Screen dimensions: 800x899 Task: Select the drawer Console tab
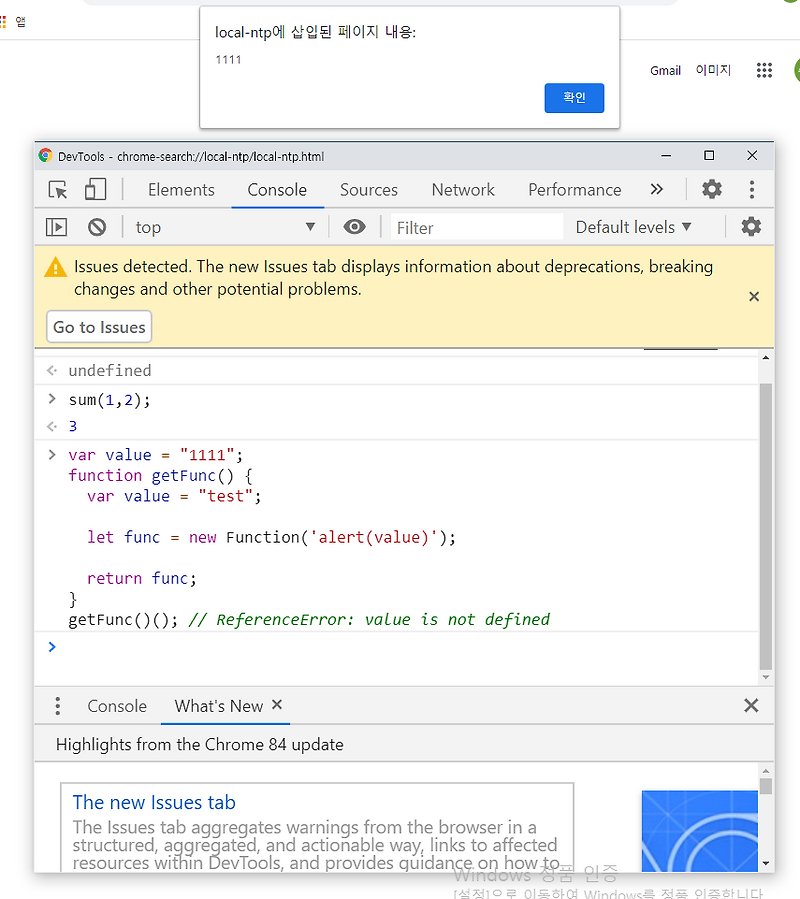117,706
